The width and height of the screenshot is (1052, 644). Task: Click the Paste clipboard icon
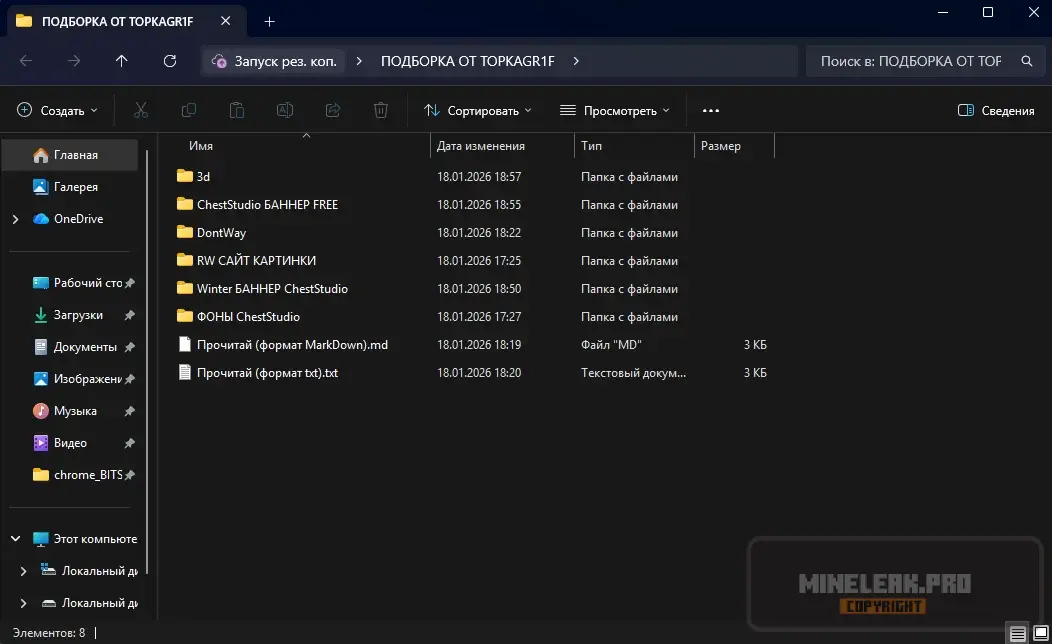click(237, 110)
